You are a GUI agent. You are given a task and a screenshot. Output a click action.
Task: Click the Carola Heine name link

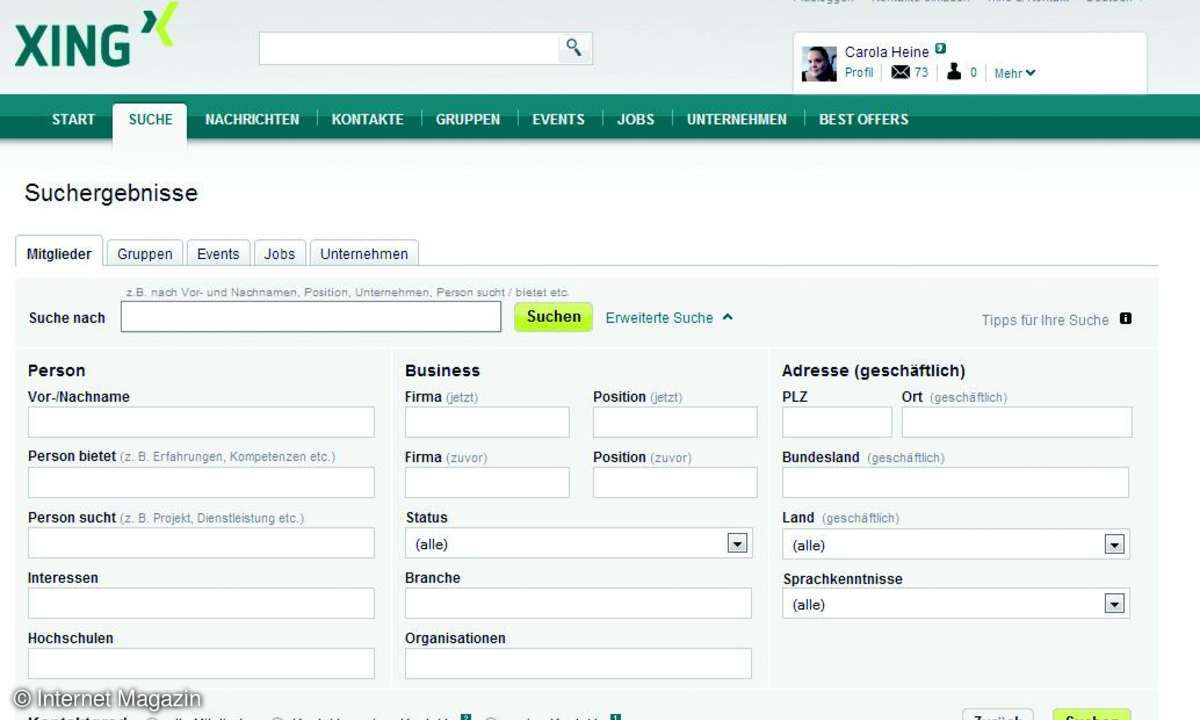coord(887,52)
